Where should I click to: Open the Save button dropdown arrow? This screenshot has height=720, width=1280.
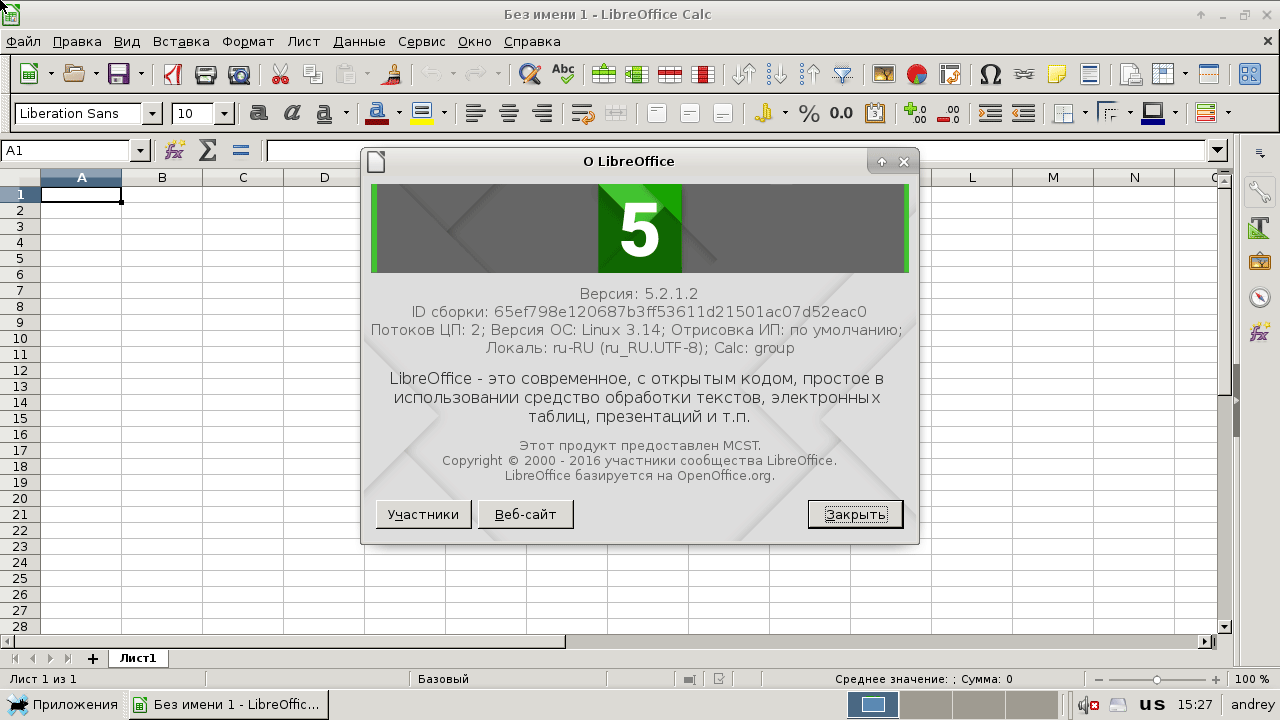141,74
